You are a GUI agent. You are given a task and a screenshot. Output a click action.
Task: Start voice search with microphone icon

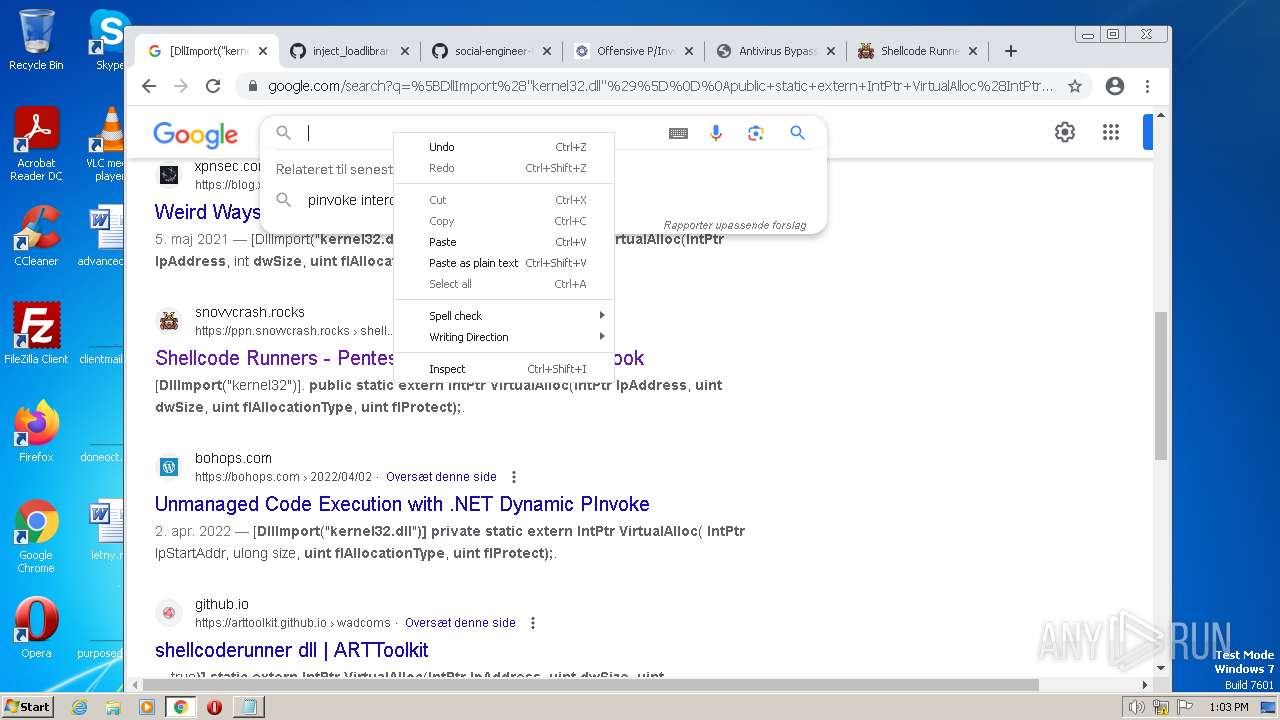pyautogui.click(x=716, y=133)
